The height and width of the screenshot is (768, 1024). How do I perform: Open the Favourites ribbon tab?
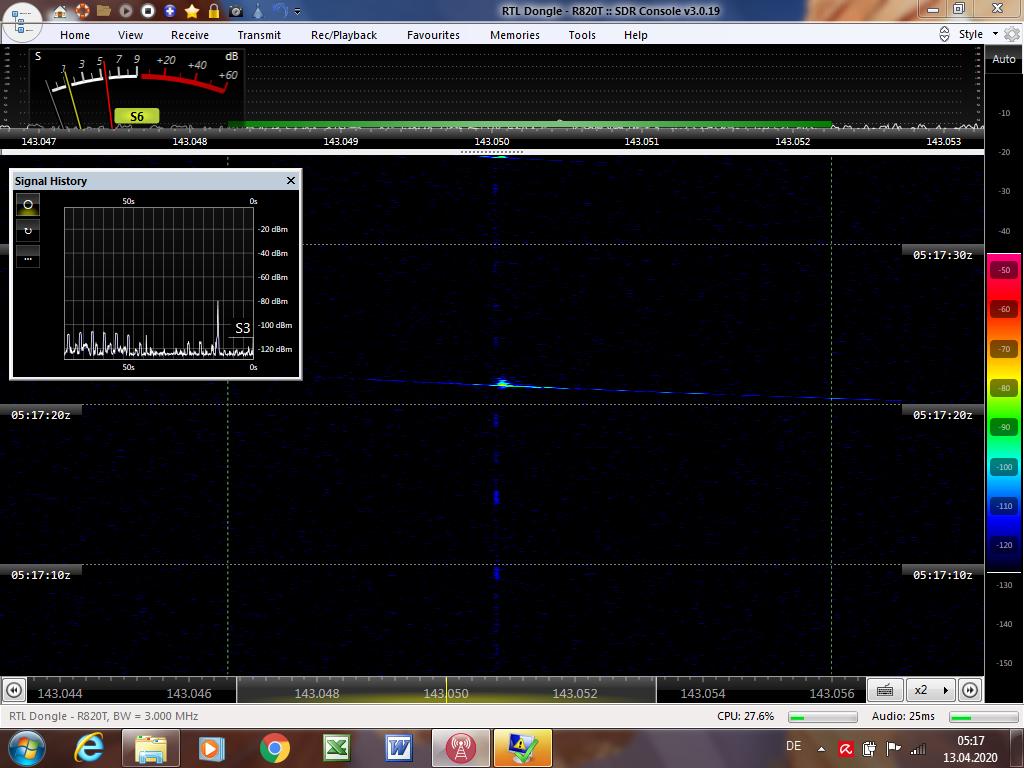coord(434,35)
